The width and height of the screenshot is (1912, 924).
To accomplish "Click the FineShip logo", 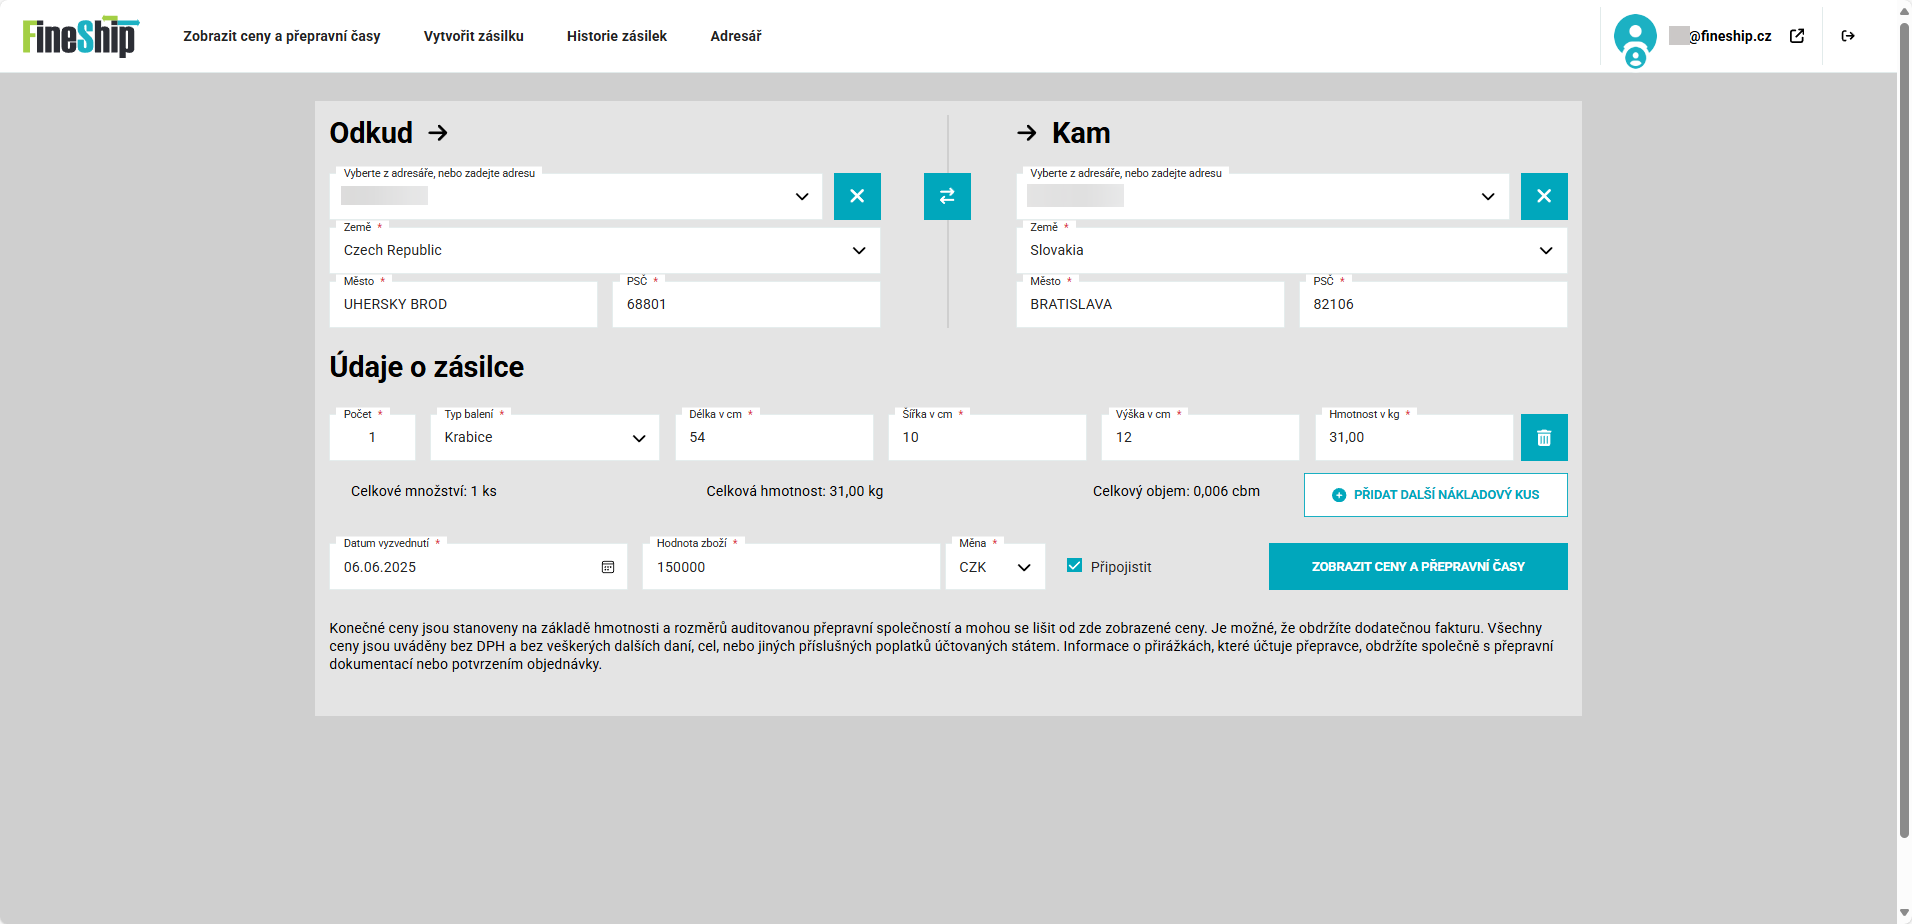I will [x=80, y=37].
